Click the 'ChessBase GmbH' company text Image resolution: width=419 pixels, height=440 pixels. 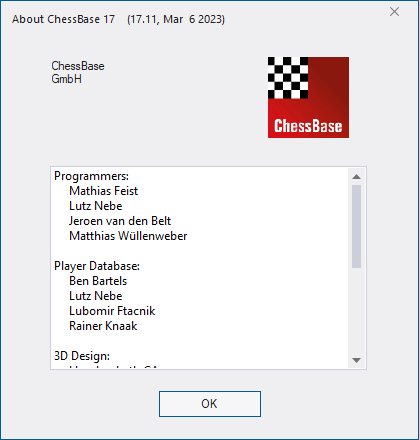coord(78,72)
